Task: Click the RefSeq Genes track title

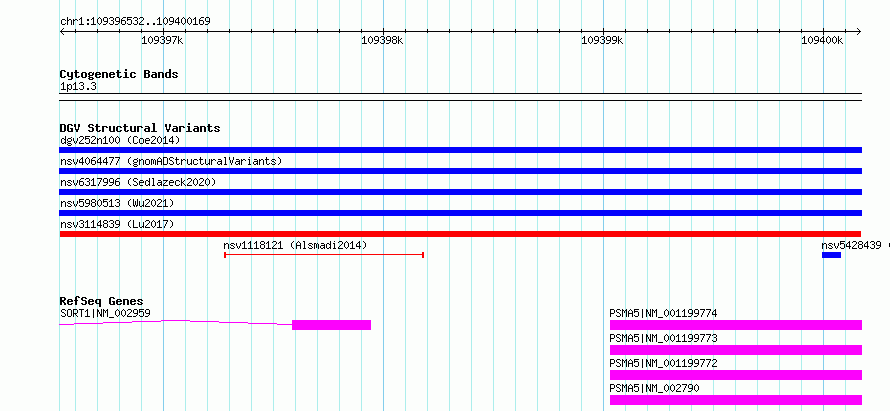Action: point(102,301)
